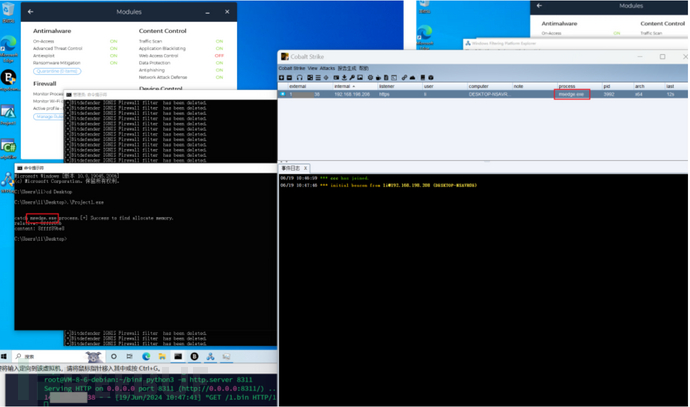Open the Cobalt Strike menu

[292, 68]
